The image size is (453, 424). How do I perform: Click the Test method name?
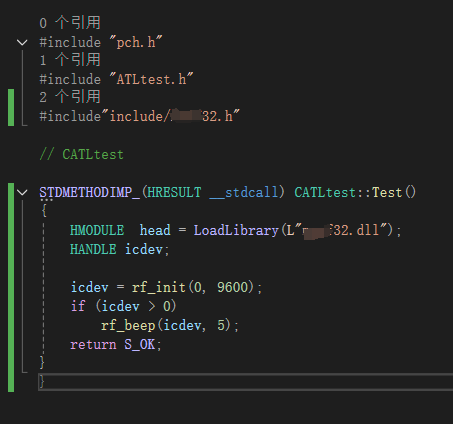(387, 193)
